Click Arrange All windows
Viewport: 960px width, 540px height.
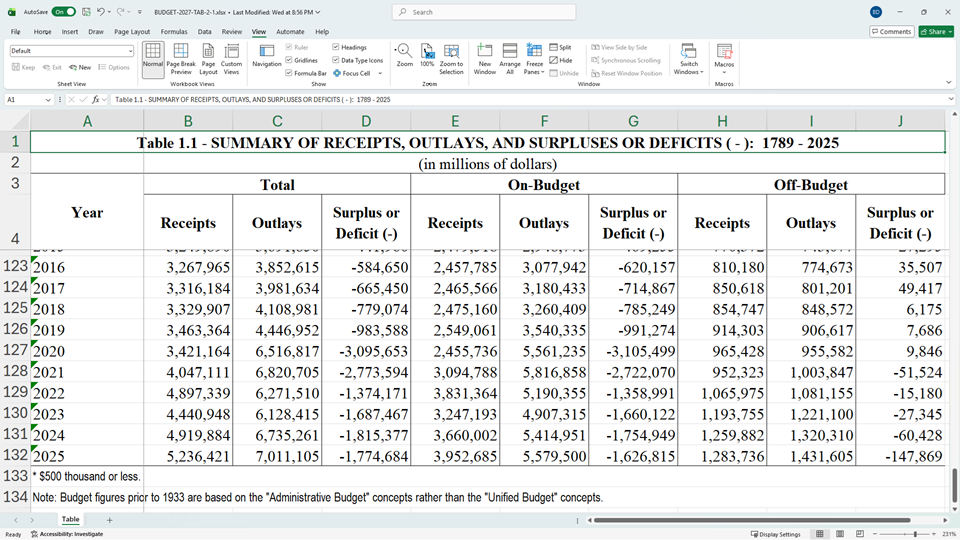509,58
